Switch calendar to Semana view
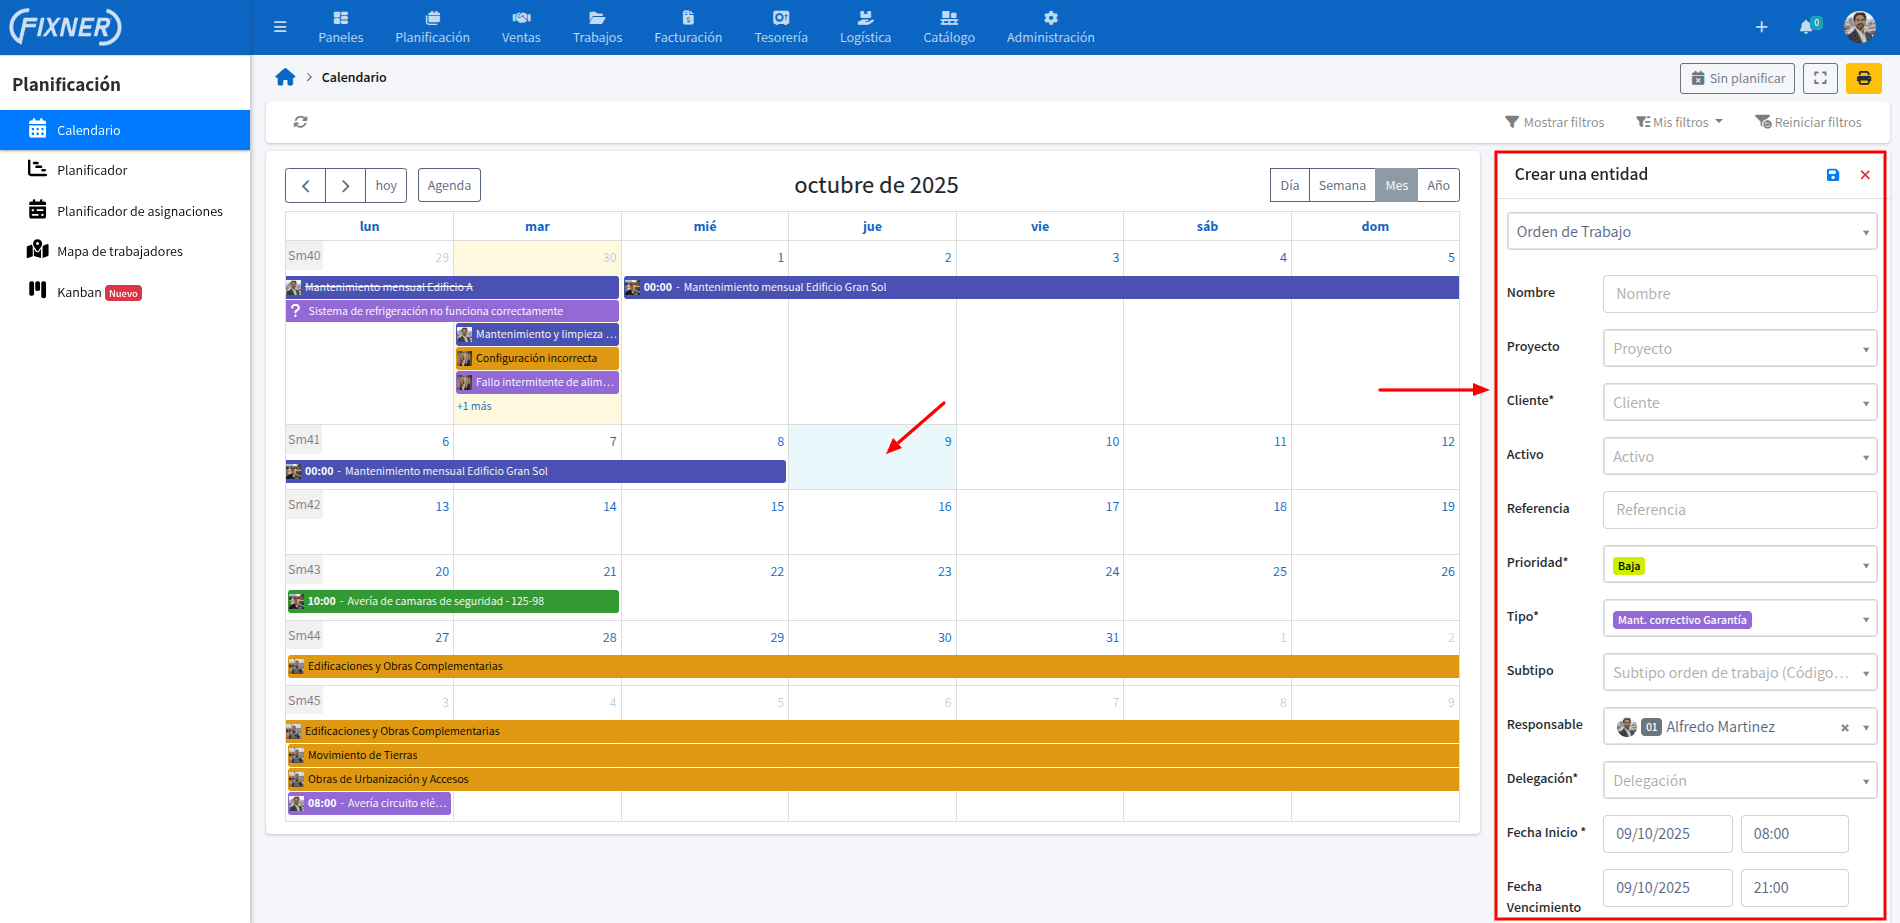Screen dimensions: 1900x923 1341,185
